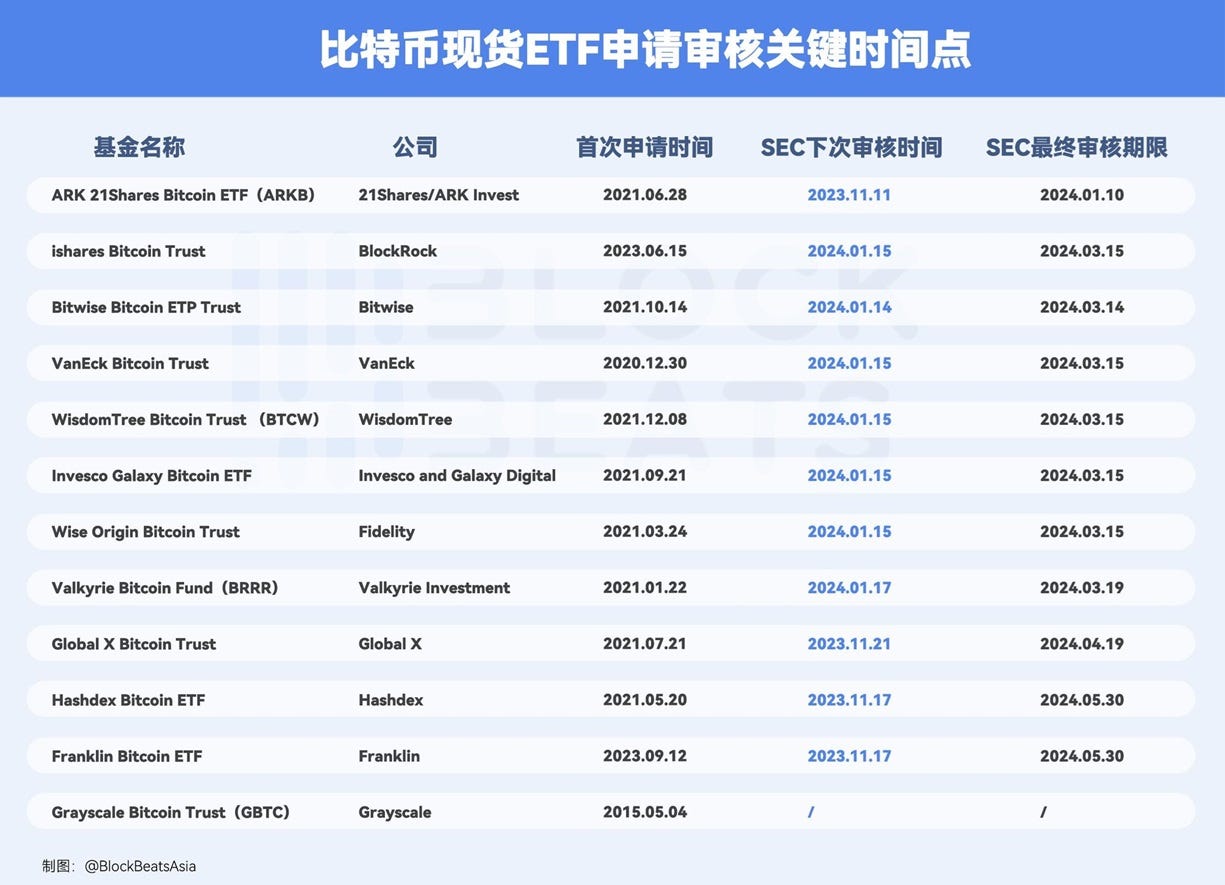
Task: Click the 2020.12.30 application date
Action: [645, 363]
